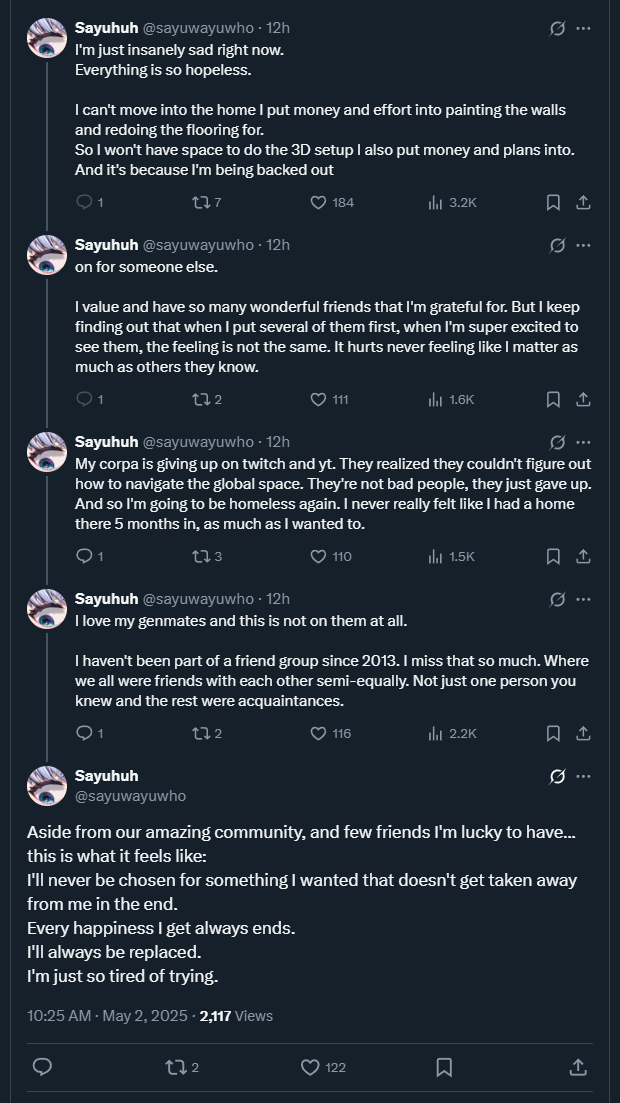Open more options on the main tweet
This screenshot has width=620, height=1103.
(583, 776)
